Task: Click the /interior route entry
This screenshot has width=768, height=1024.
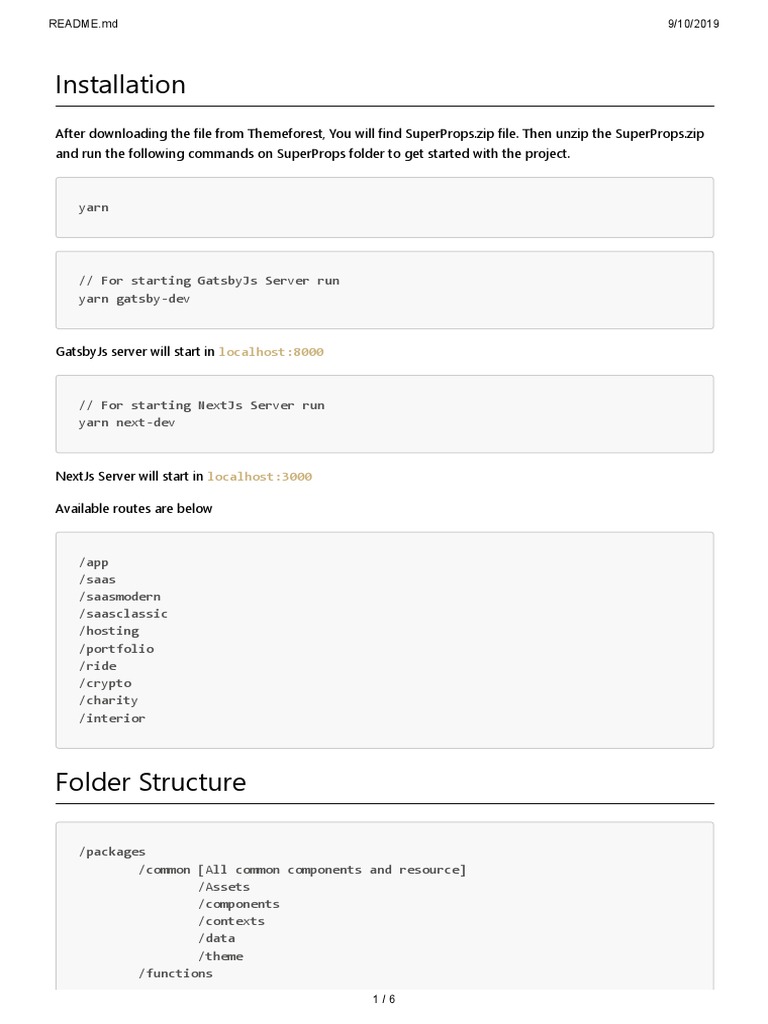Action: pos(112,718)
